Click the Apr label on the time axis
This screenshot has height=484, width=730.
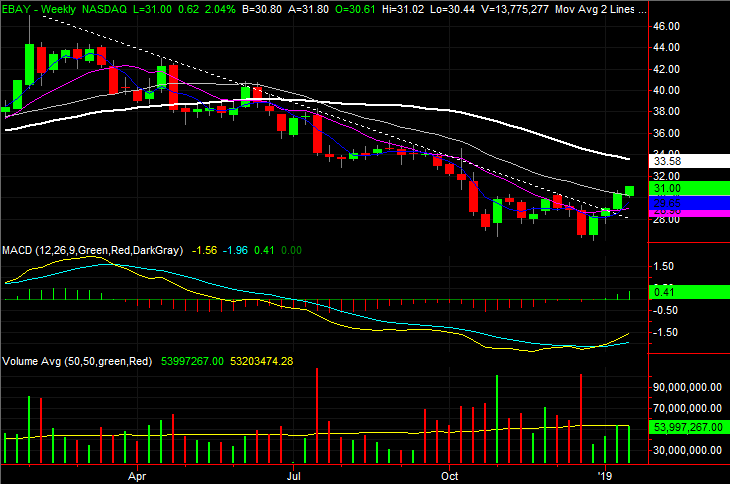(x=137, y=477)
